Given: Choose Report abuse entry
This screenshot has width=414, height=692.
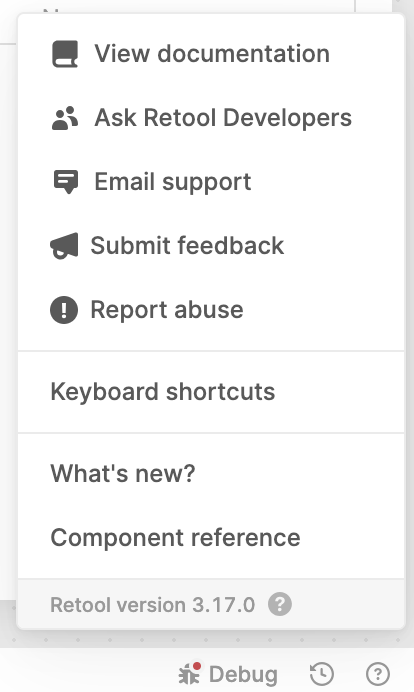Looking at the screenshot, I should 211,310.
